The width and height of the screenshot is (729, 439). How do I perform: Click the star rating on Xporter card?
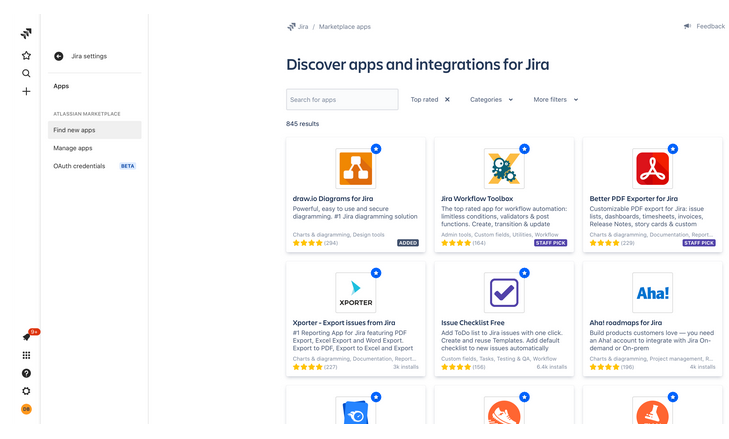click(x=307, y=367)
